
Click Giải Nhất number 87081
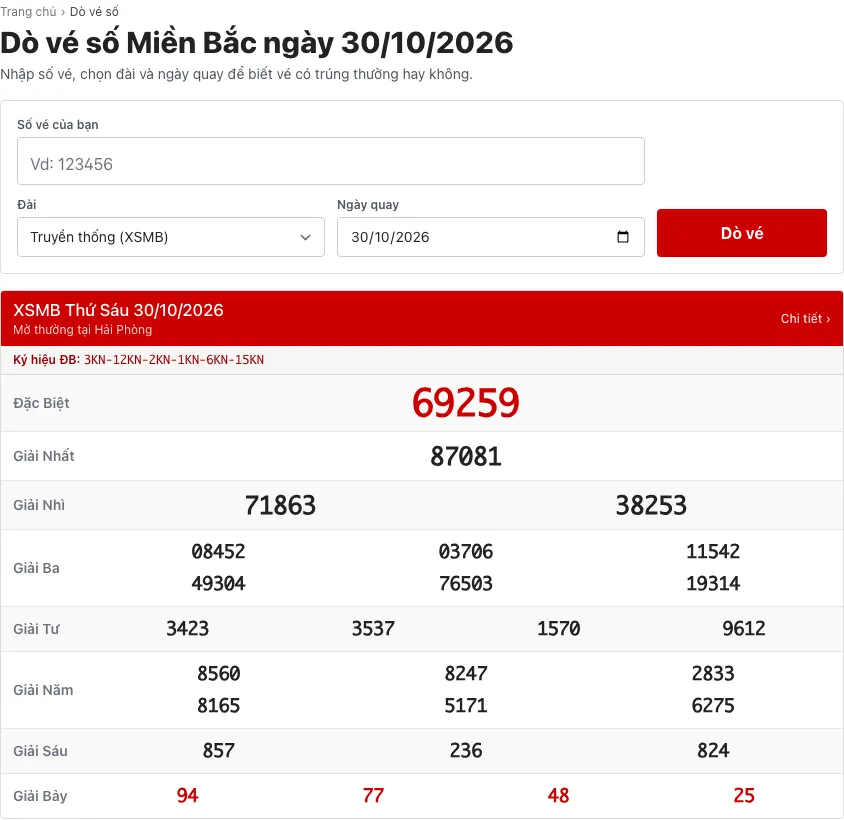pos(466,457)
